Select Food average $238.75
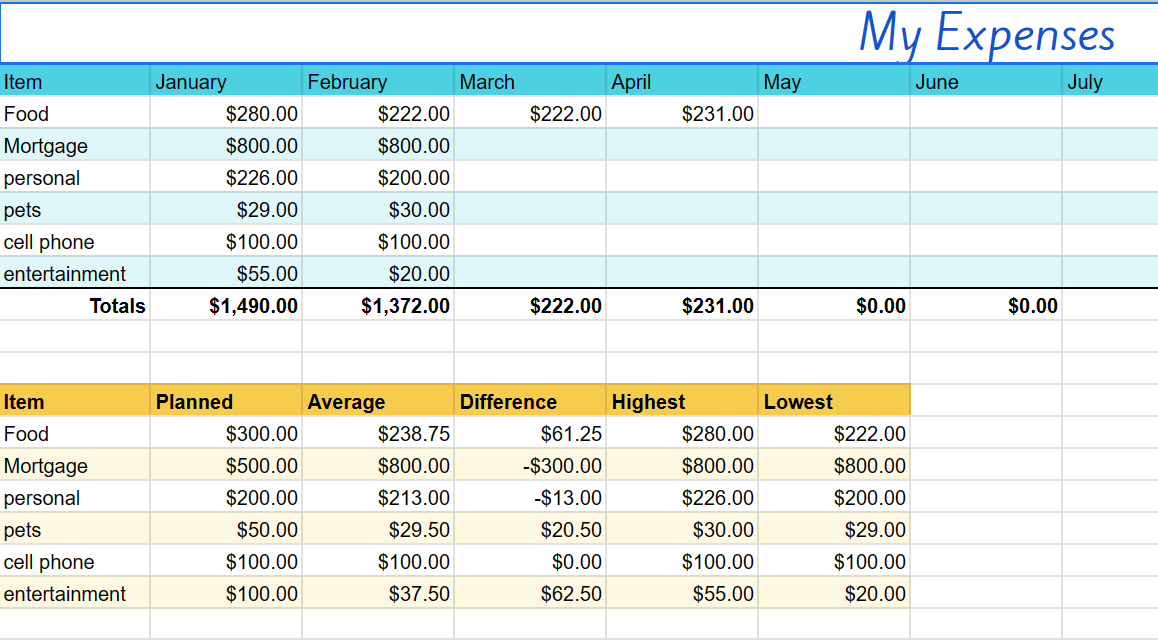 378,433
